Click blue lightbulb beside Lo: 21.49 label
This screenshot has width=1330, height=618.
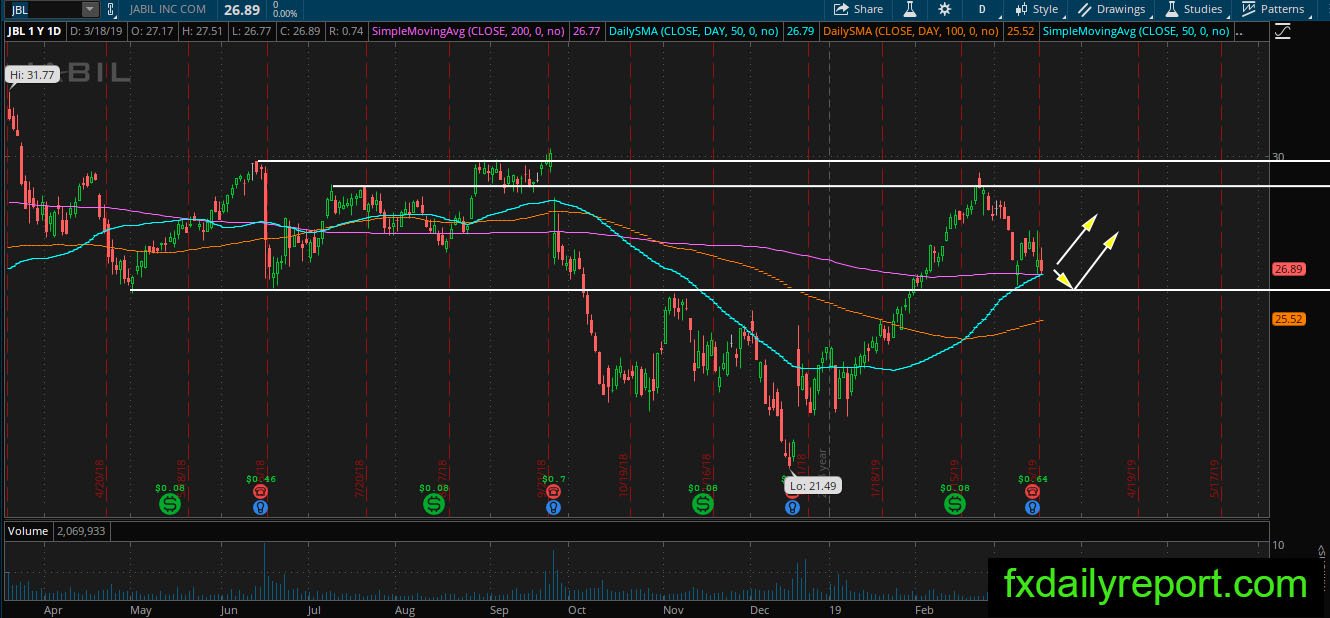[792, 508]
